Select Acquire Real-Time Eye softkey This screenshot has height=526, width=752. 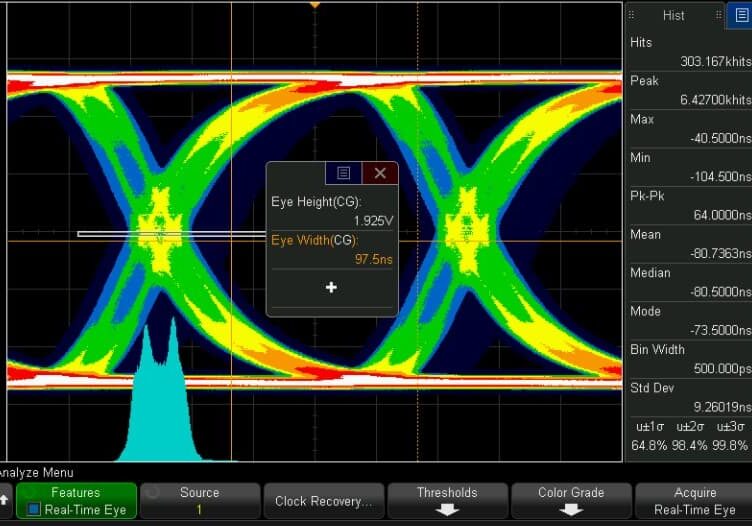(694, 501)
